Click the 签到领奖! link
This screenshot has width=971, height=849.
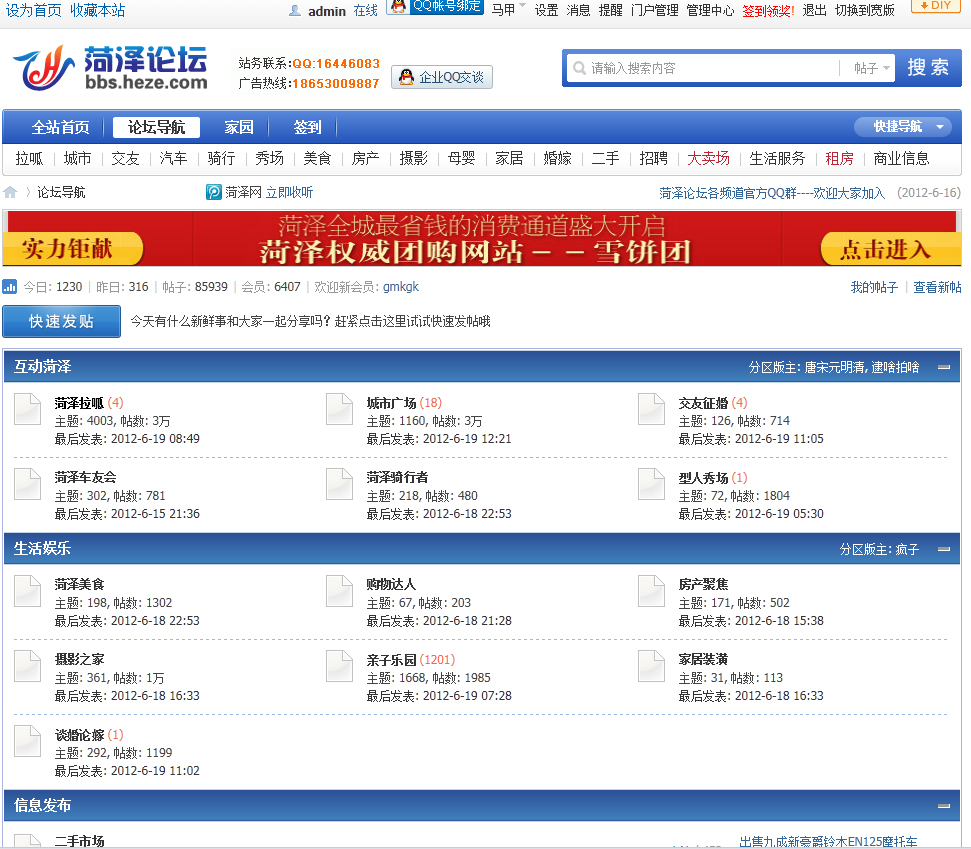tap(768, 11)
